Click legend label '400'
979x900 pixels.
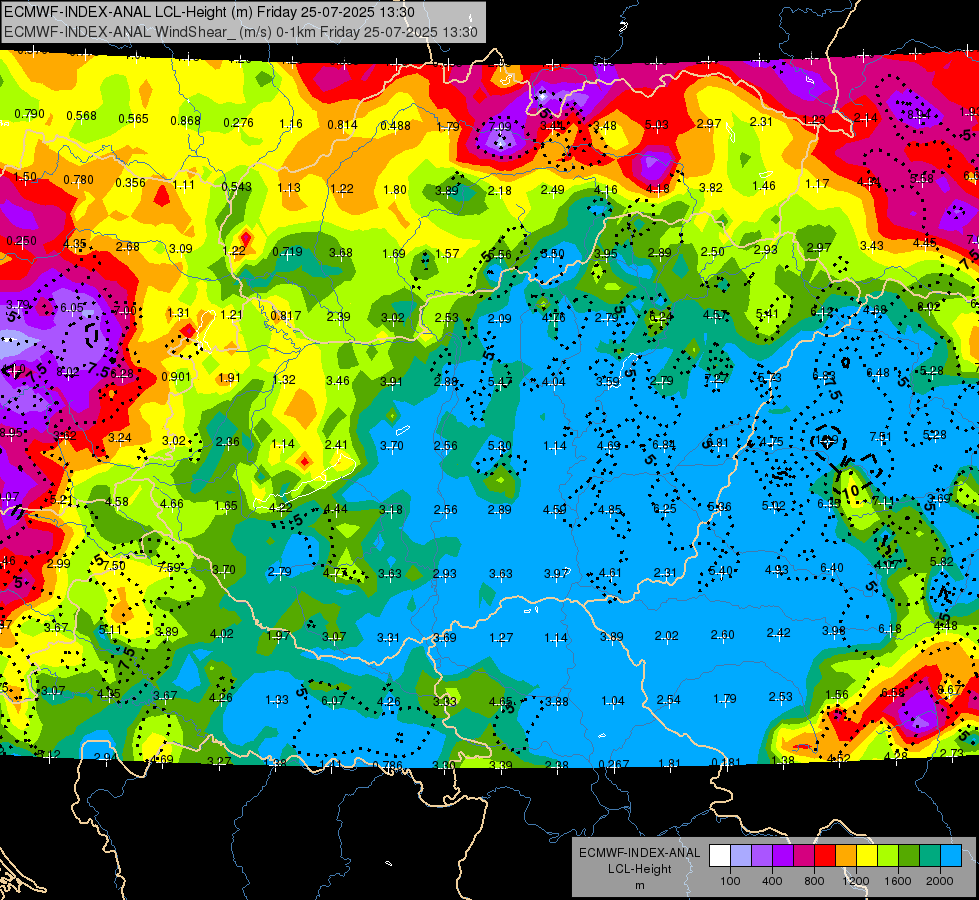coord(772,881)
